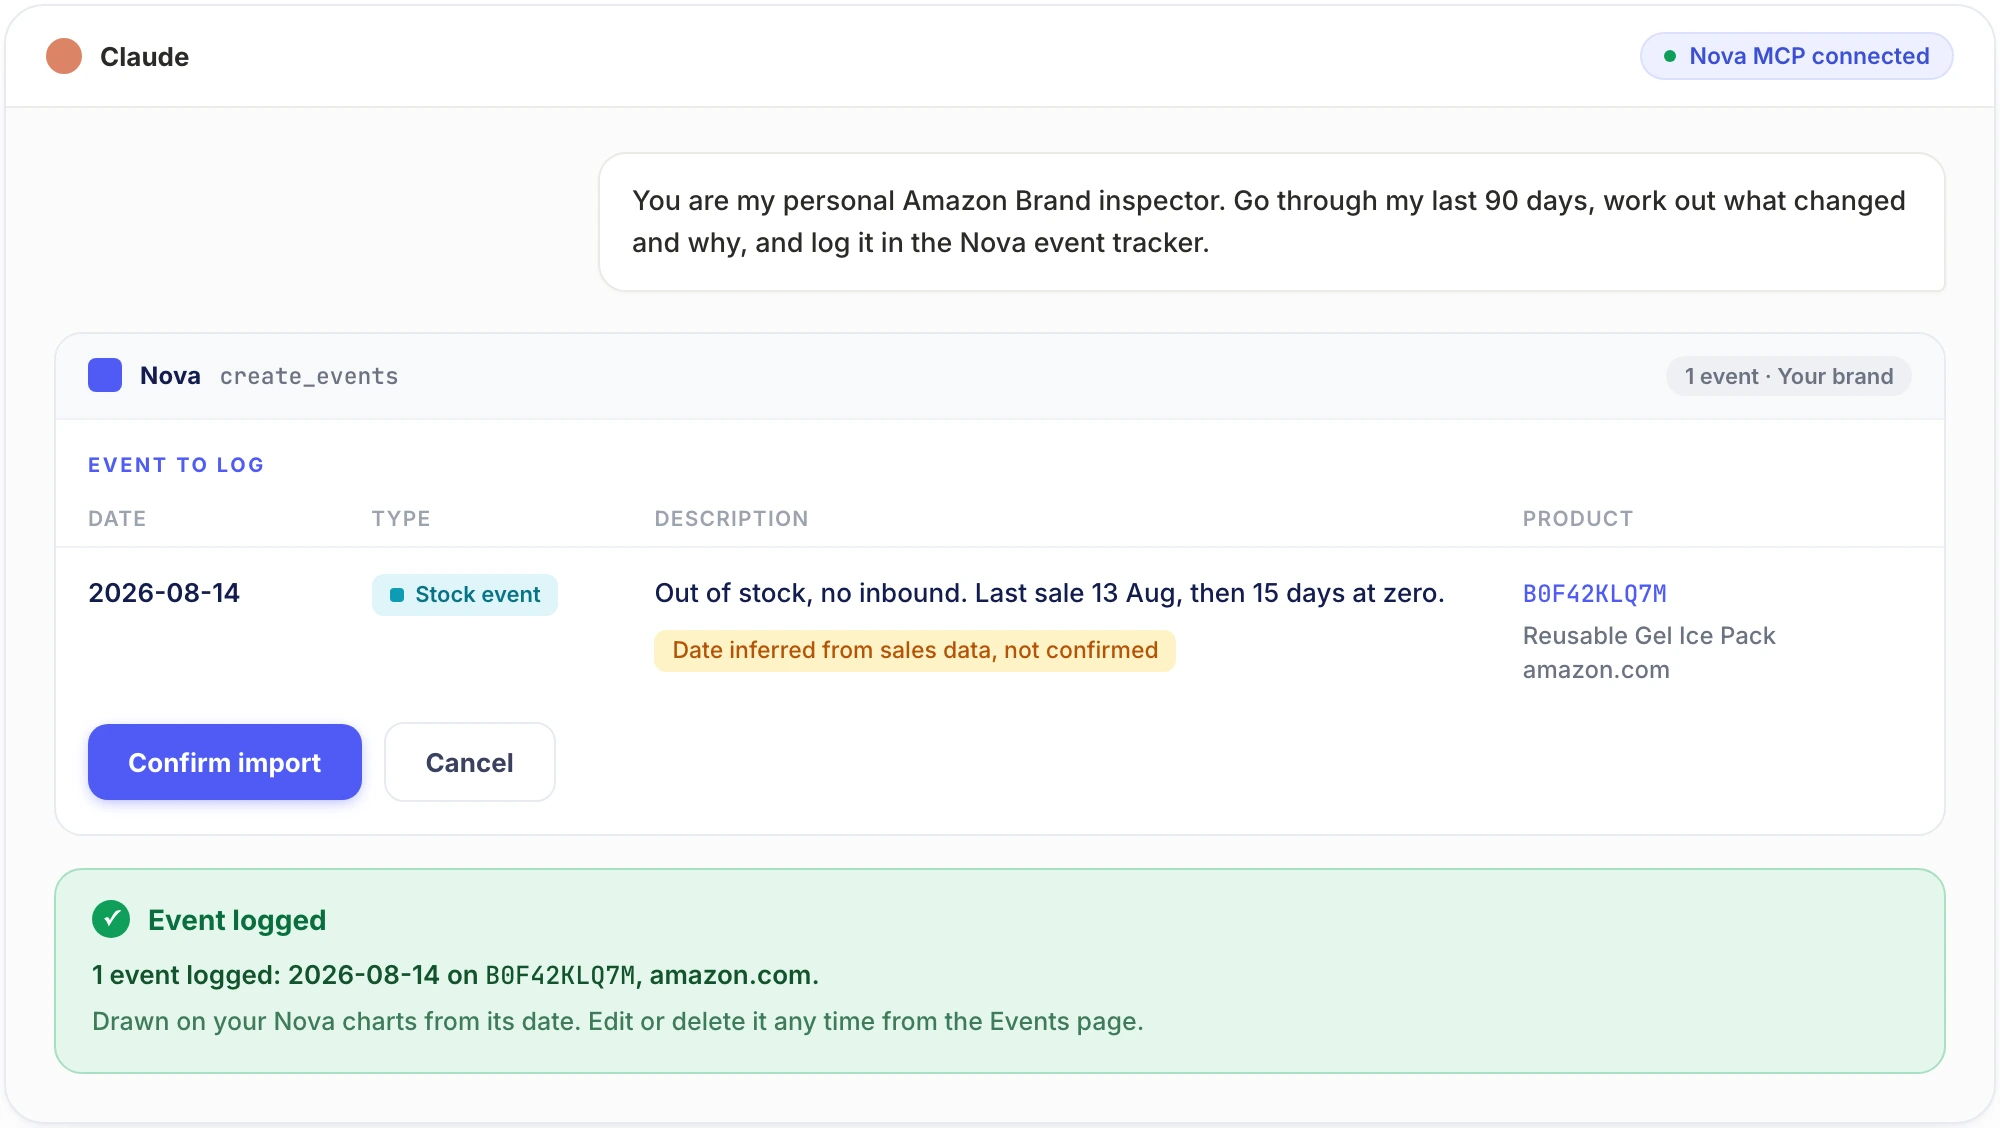
Task: Click the Nova MCP connected status badge
Action: pyautogui.click(x=1796, y=56)
